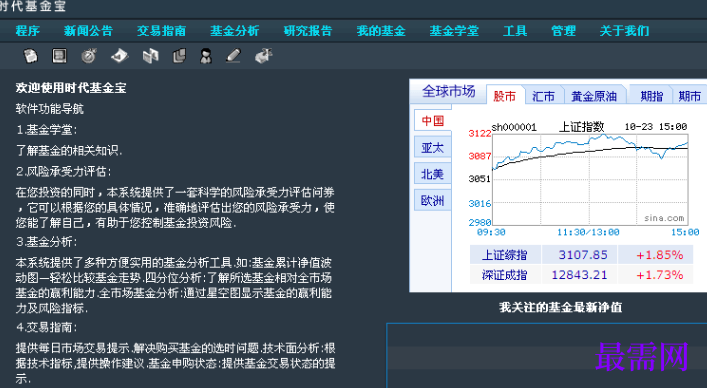This screenshot has height=388, width=707.
Task: Click the wrench tools toolbar icon
Action: point(263,56)
